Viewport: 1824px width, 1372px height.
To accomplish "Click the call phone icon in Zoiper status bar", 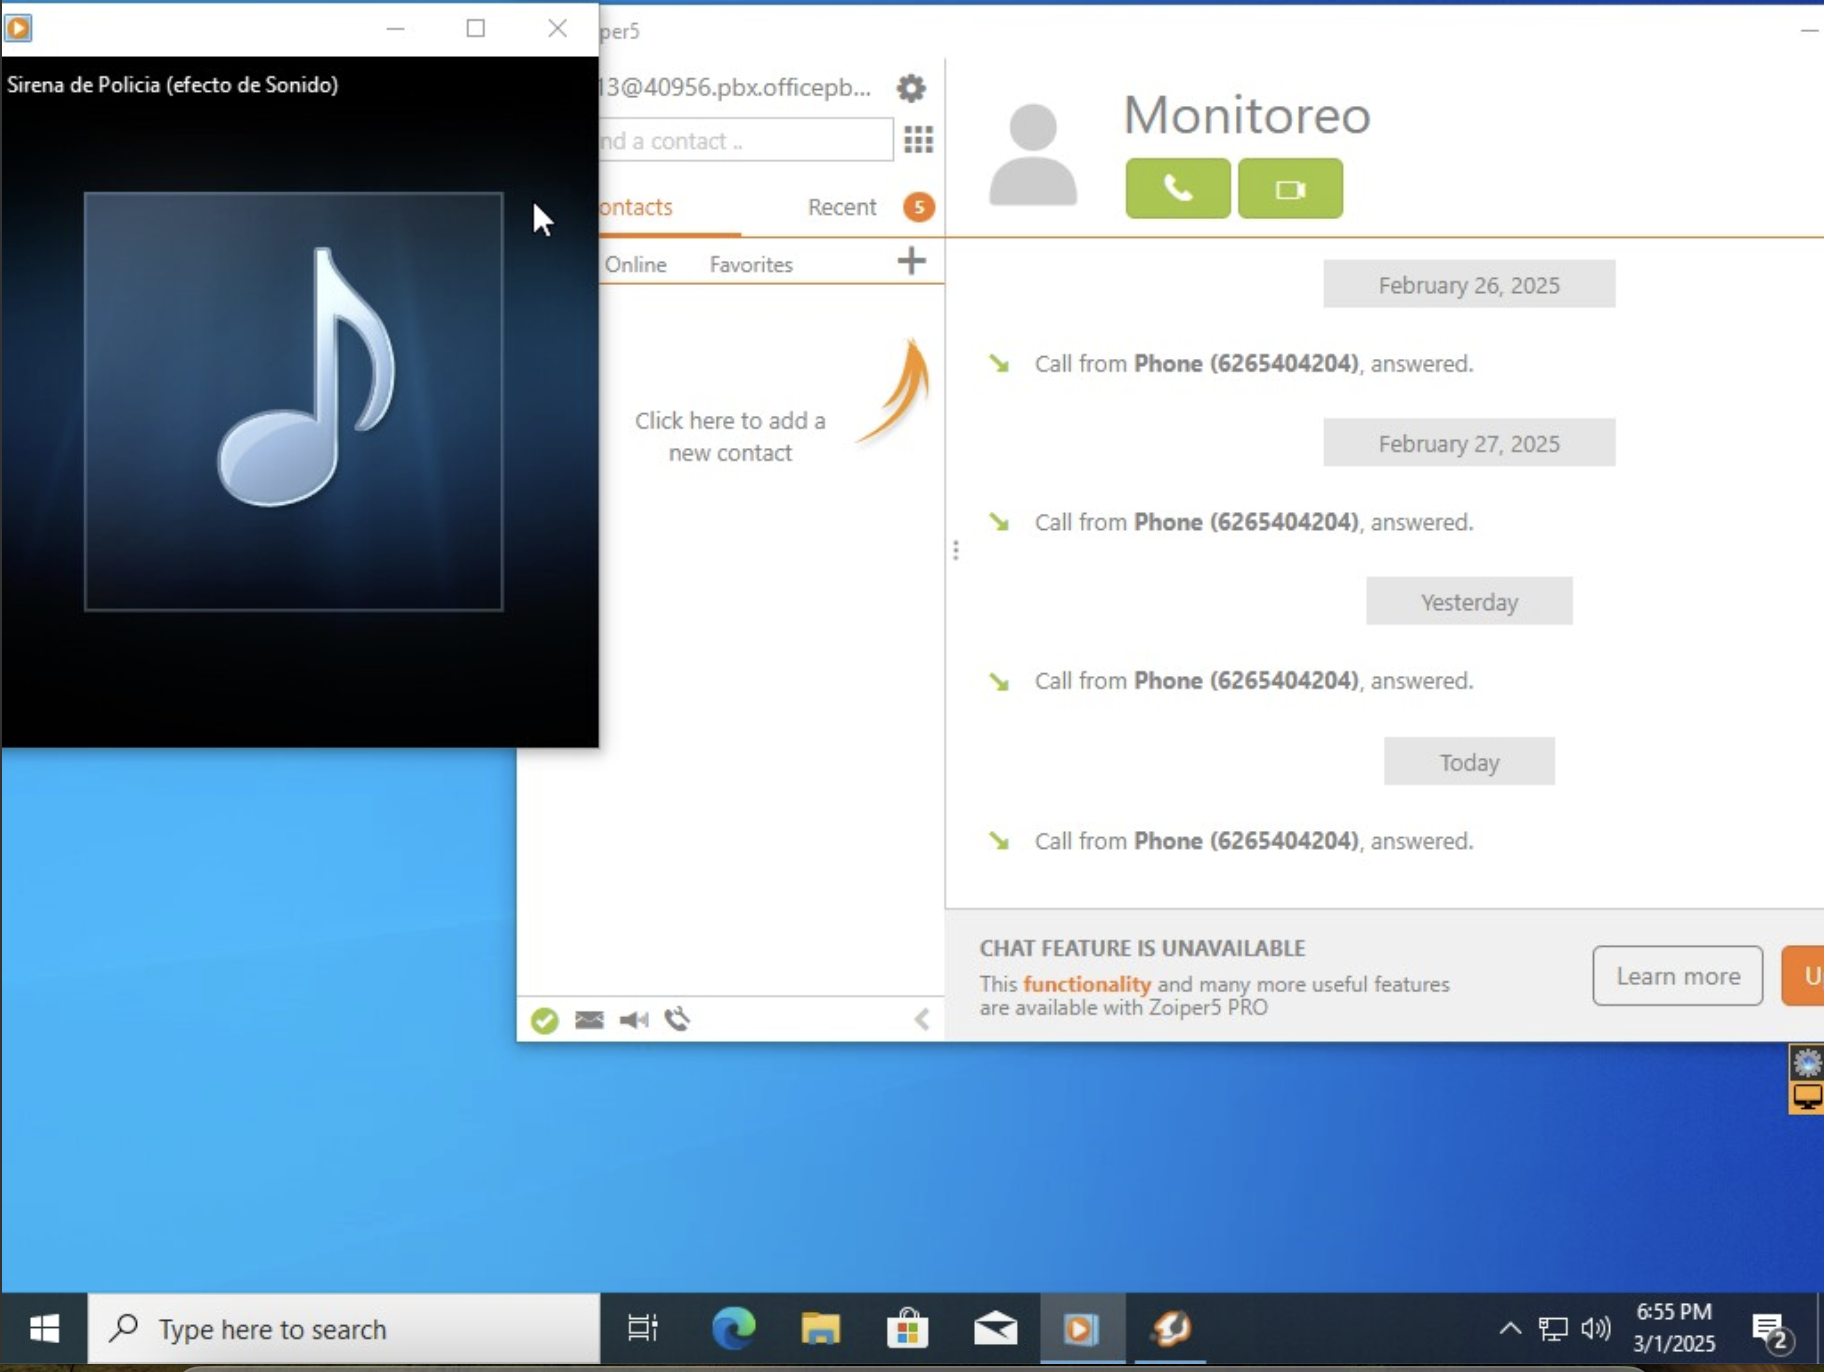I will [x=678, y=1019].
